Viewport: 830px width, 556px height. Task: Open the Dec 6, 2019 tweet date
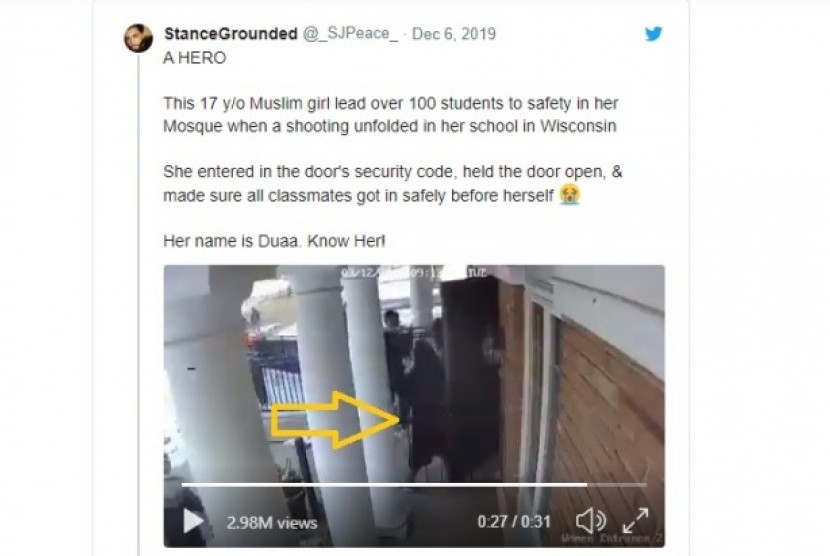(454, 33)
